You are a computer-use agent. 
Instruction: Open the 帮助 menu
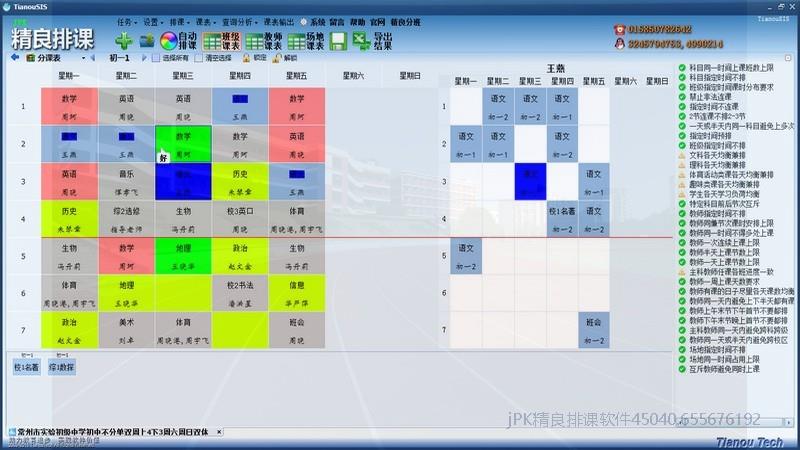pyautogui.click(x=357, y=22)
